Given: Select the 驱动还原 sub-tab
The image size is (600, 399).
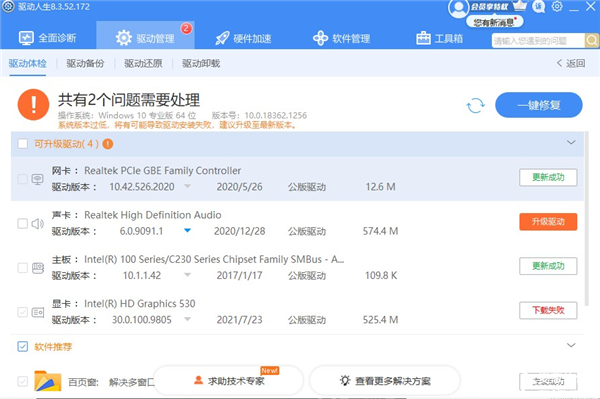Looking at the screenshot, I should click(143, 64).
